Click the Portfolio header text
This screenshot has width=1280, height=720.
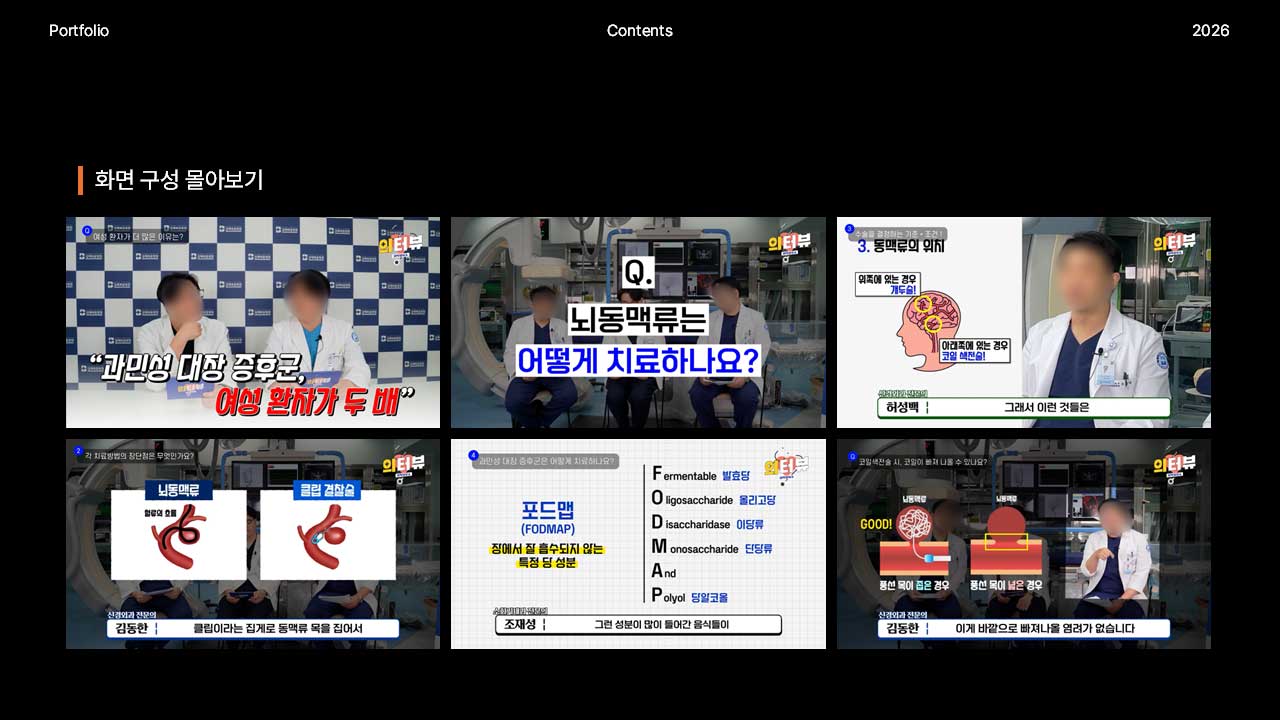click(x=79, y=31)
